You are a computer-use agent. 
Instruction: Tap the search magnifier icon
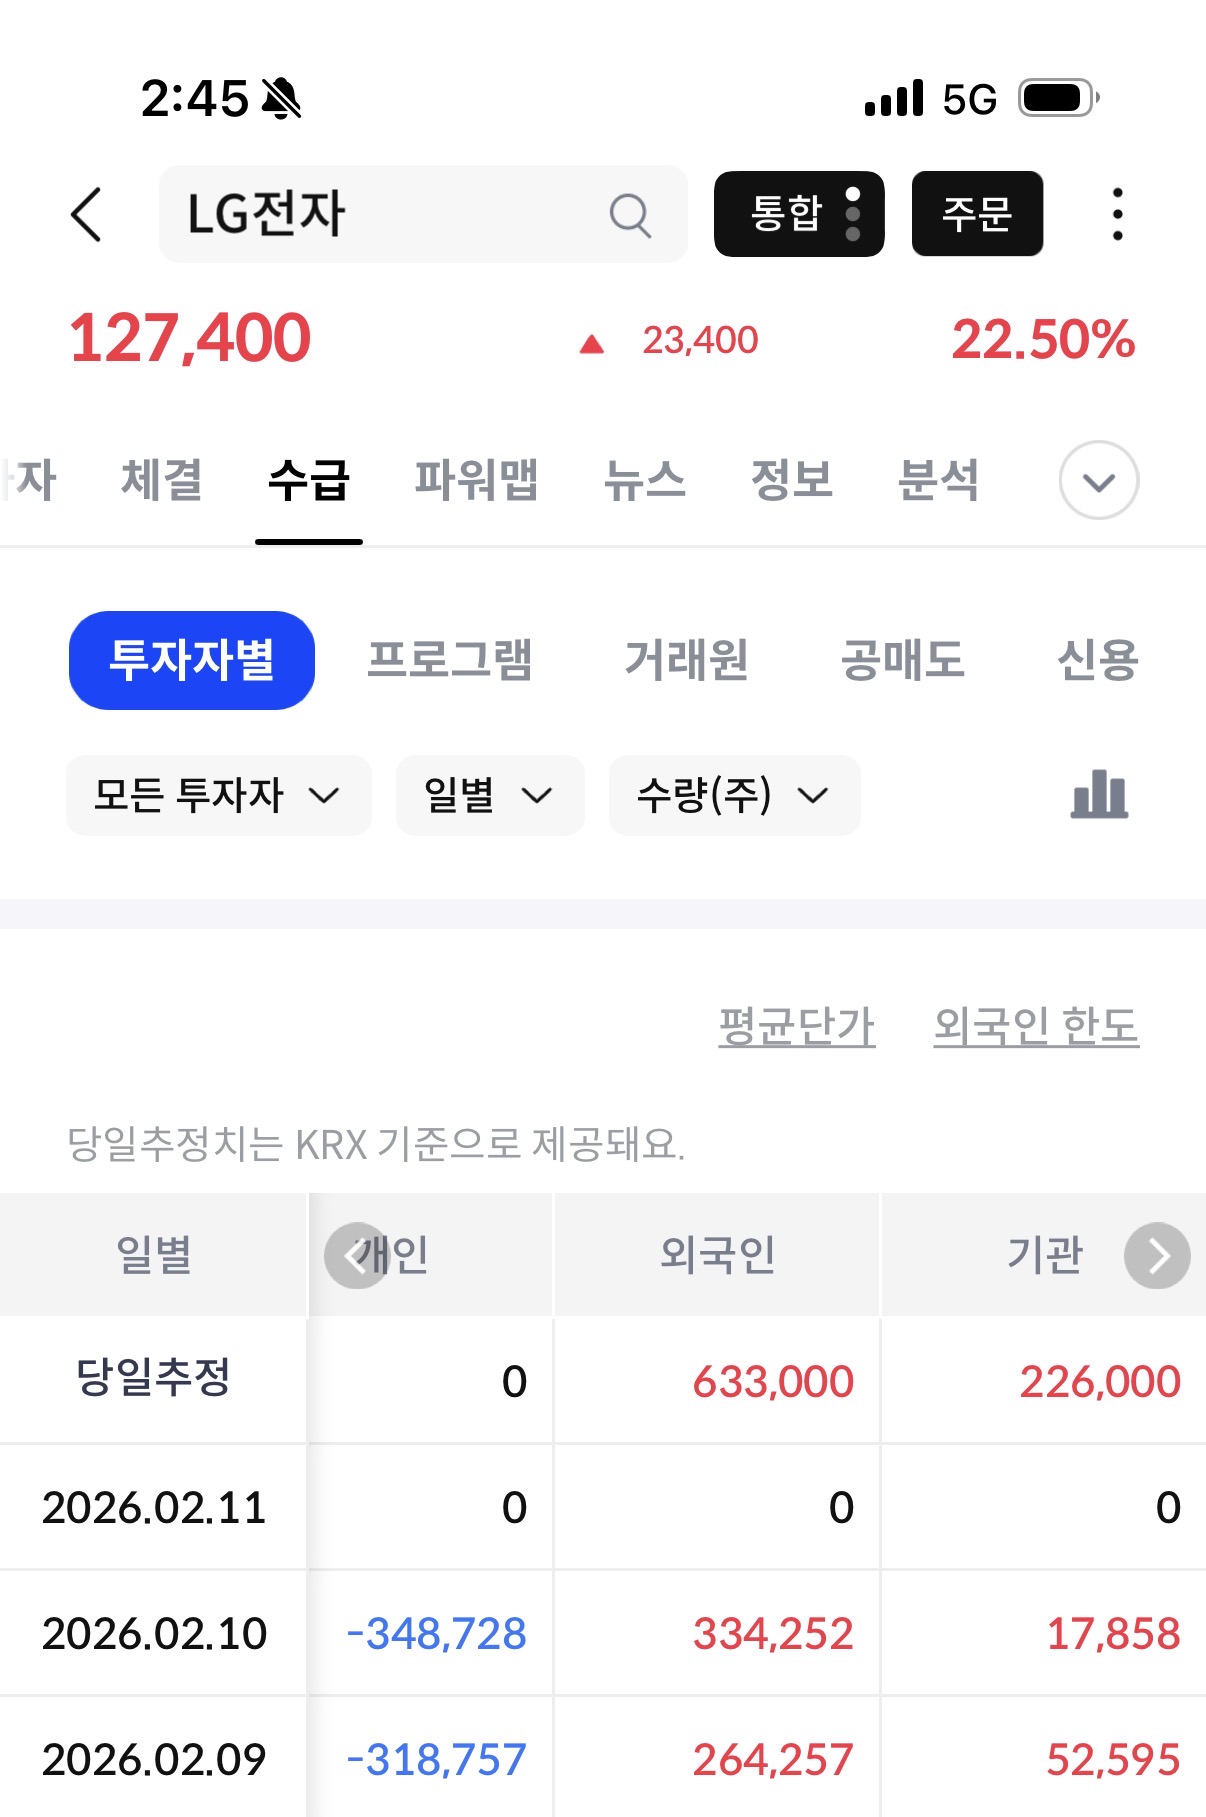click(630, 215)
